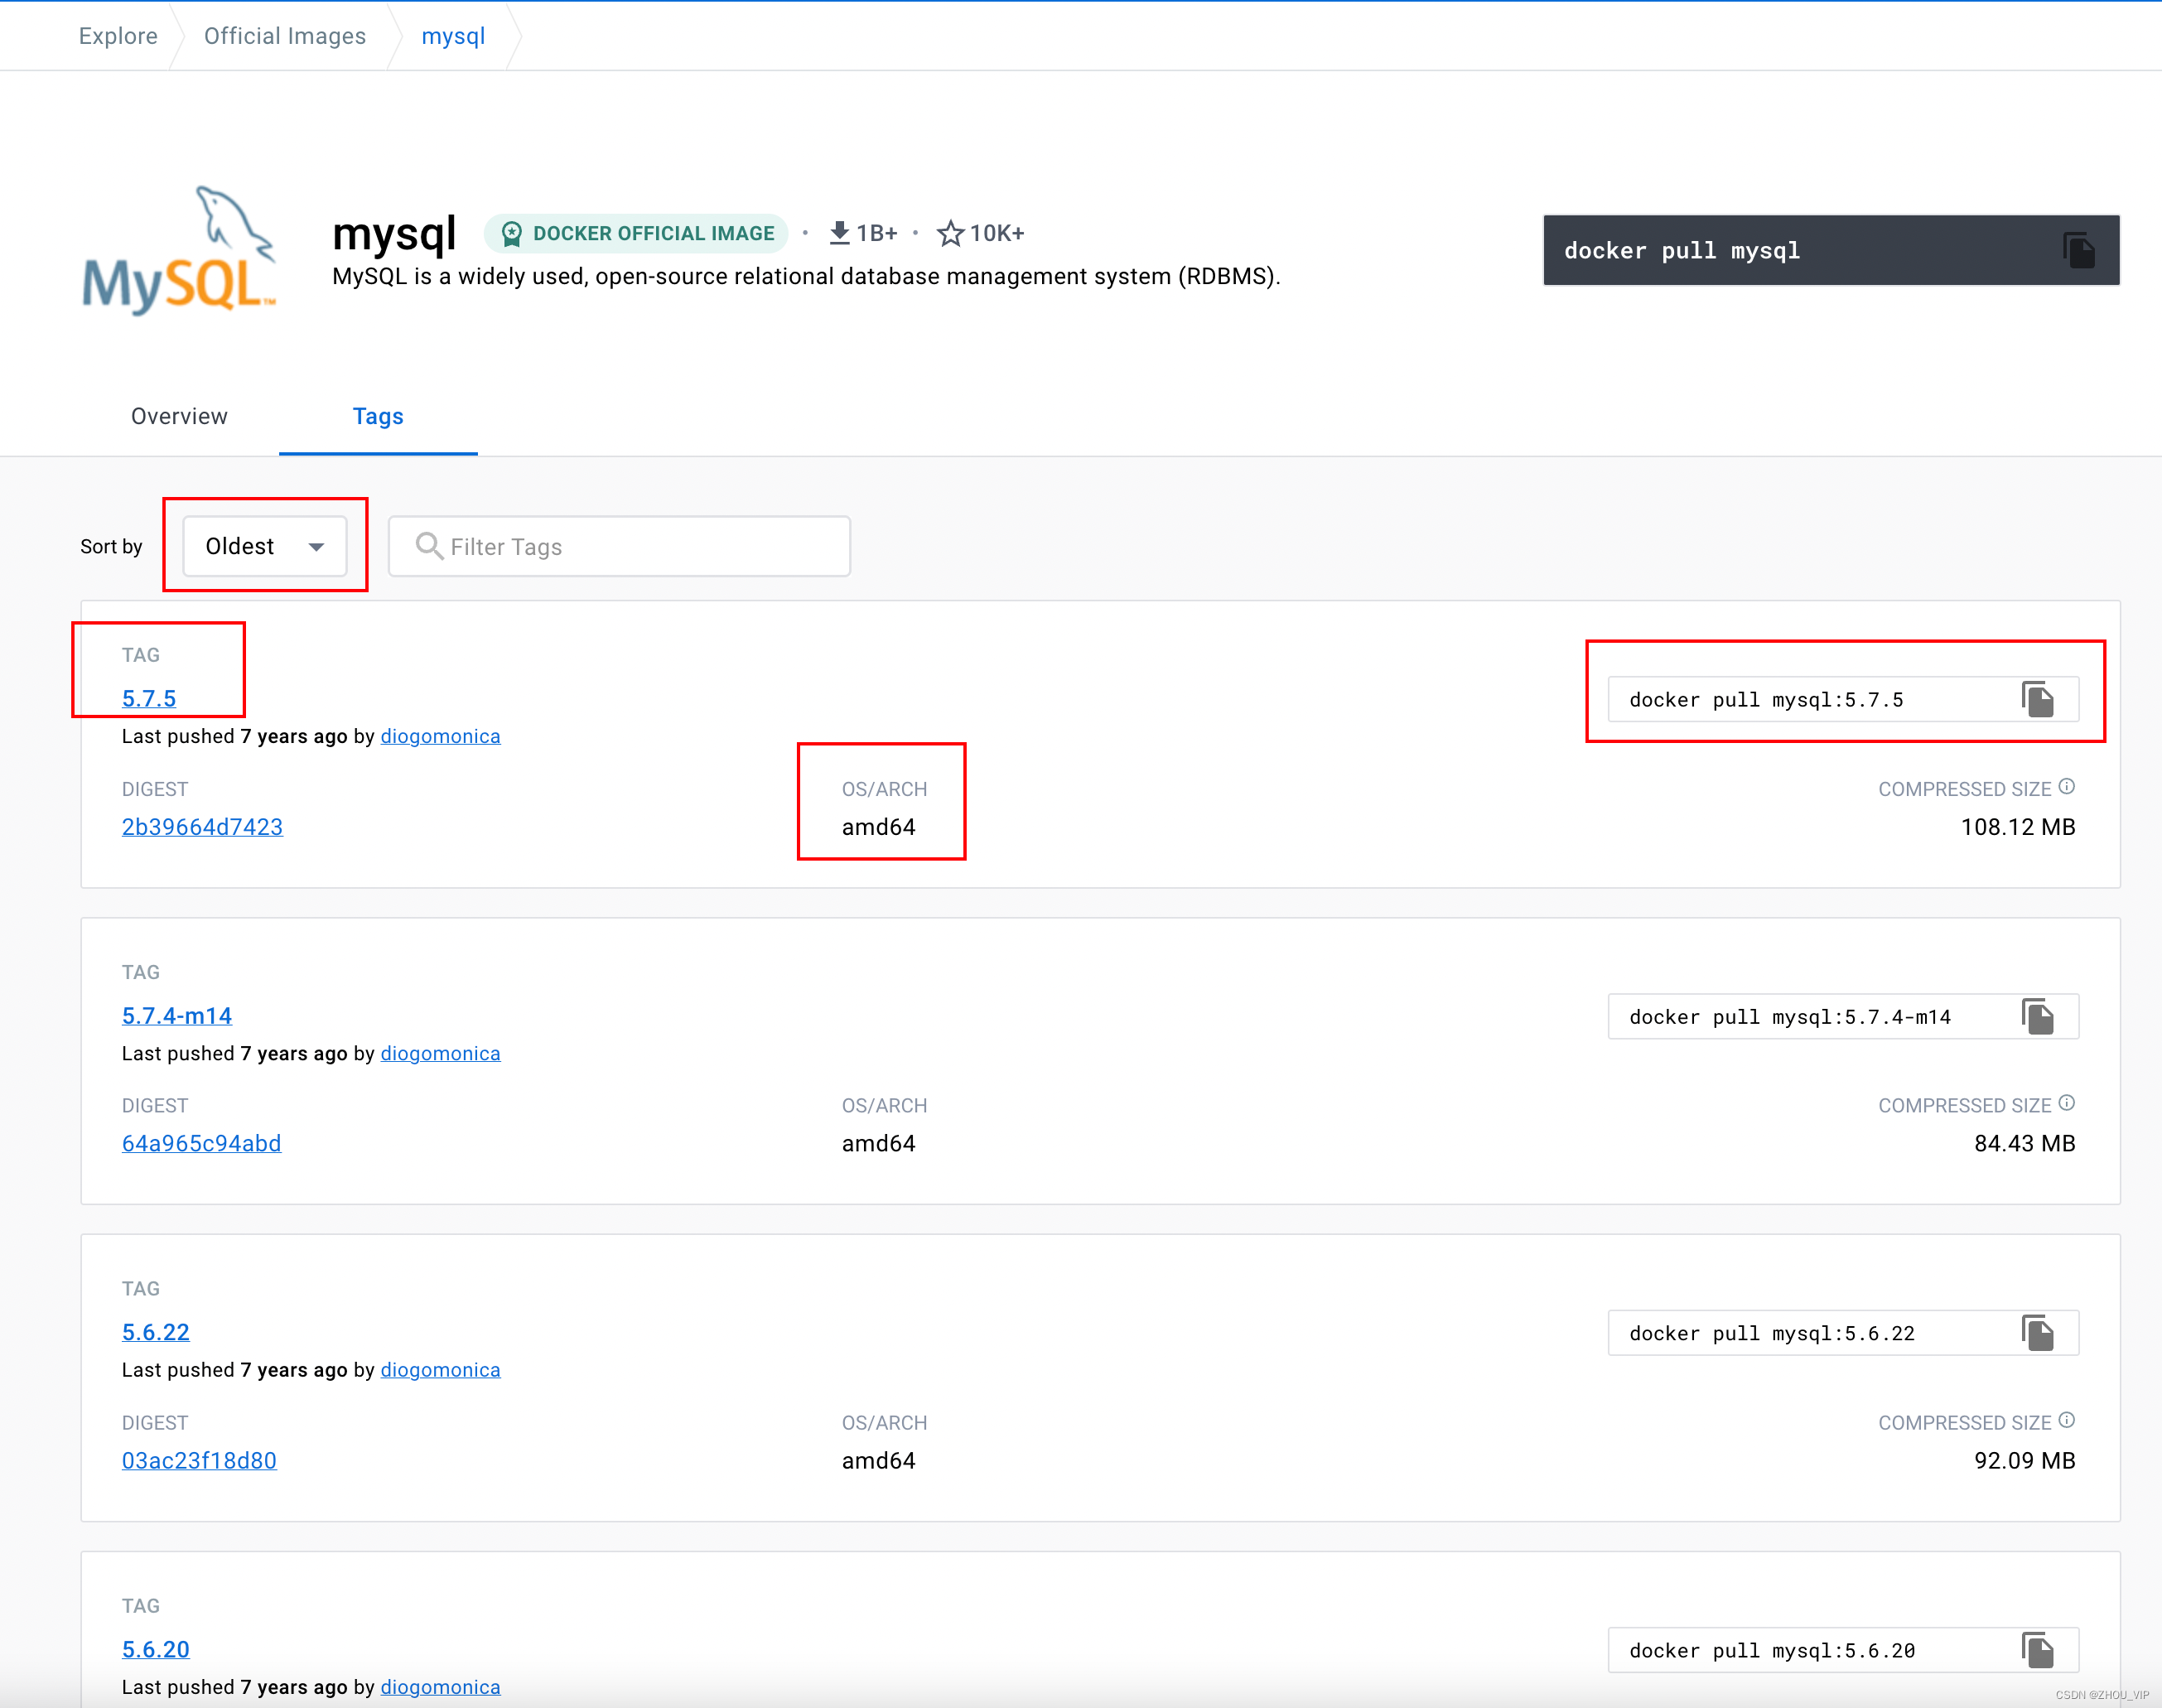Copy docker pull mysql:5.6.22 command
This screenshot has height=1708, width=2162.
tap(2037, 1333)
